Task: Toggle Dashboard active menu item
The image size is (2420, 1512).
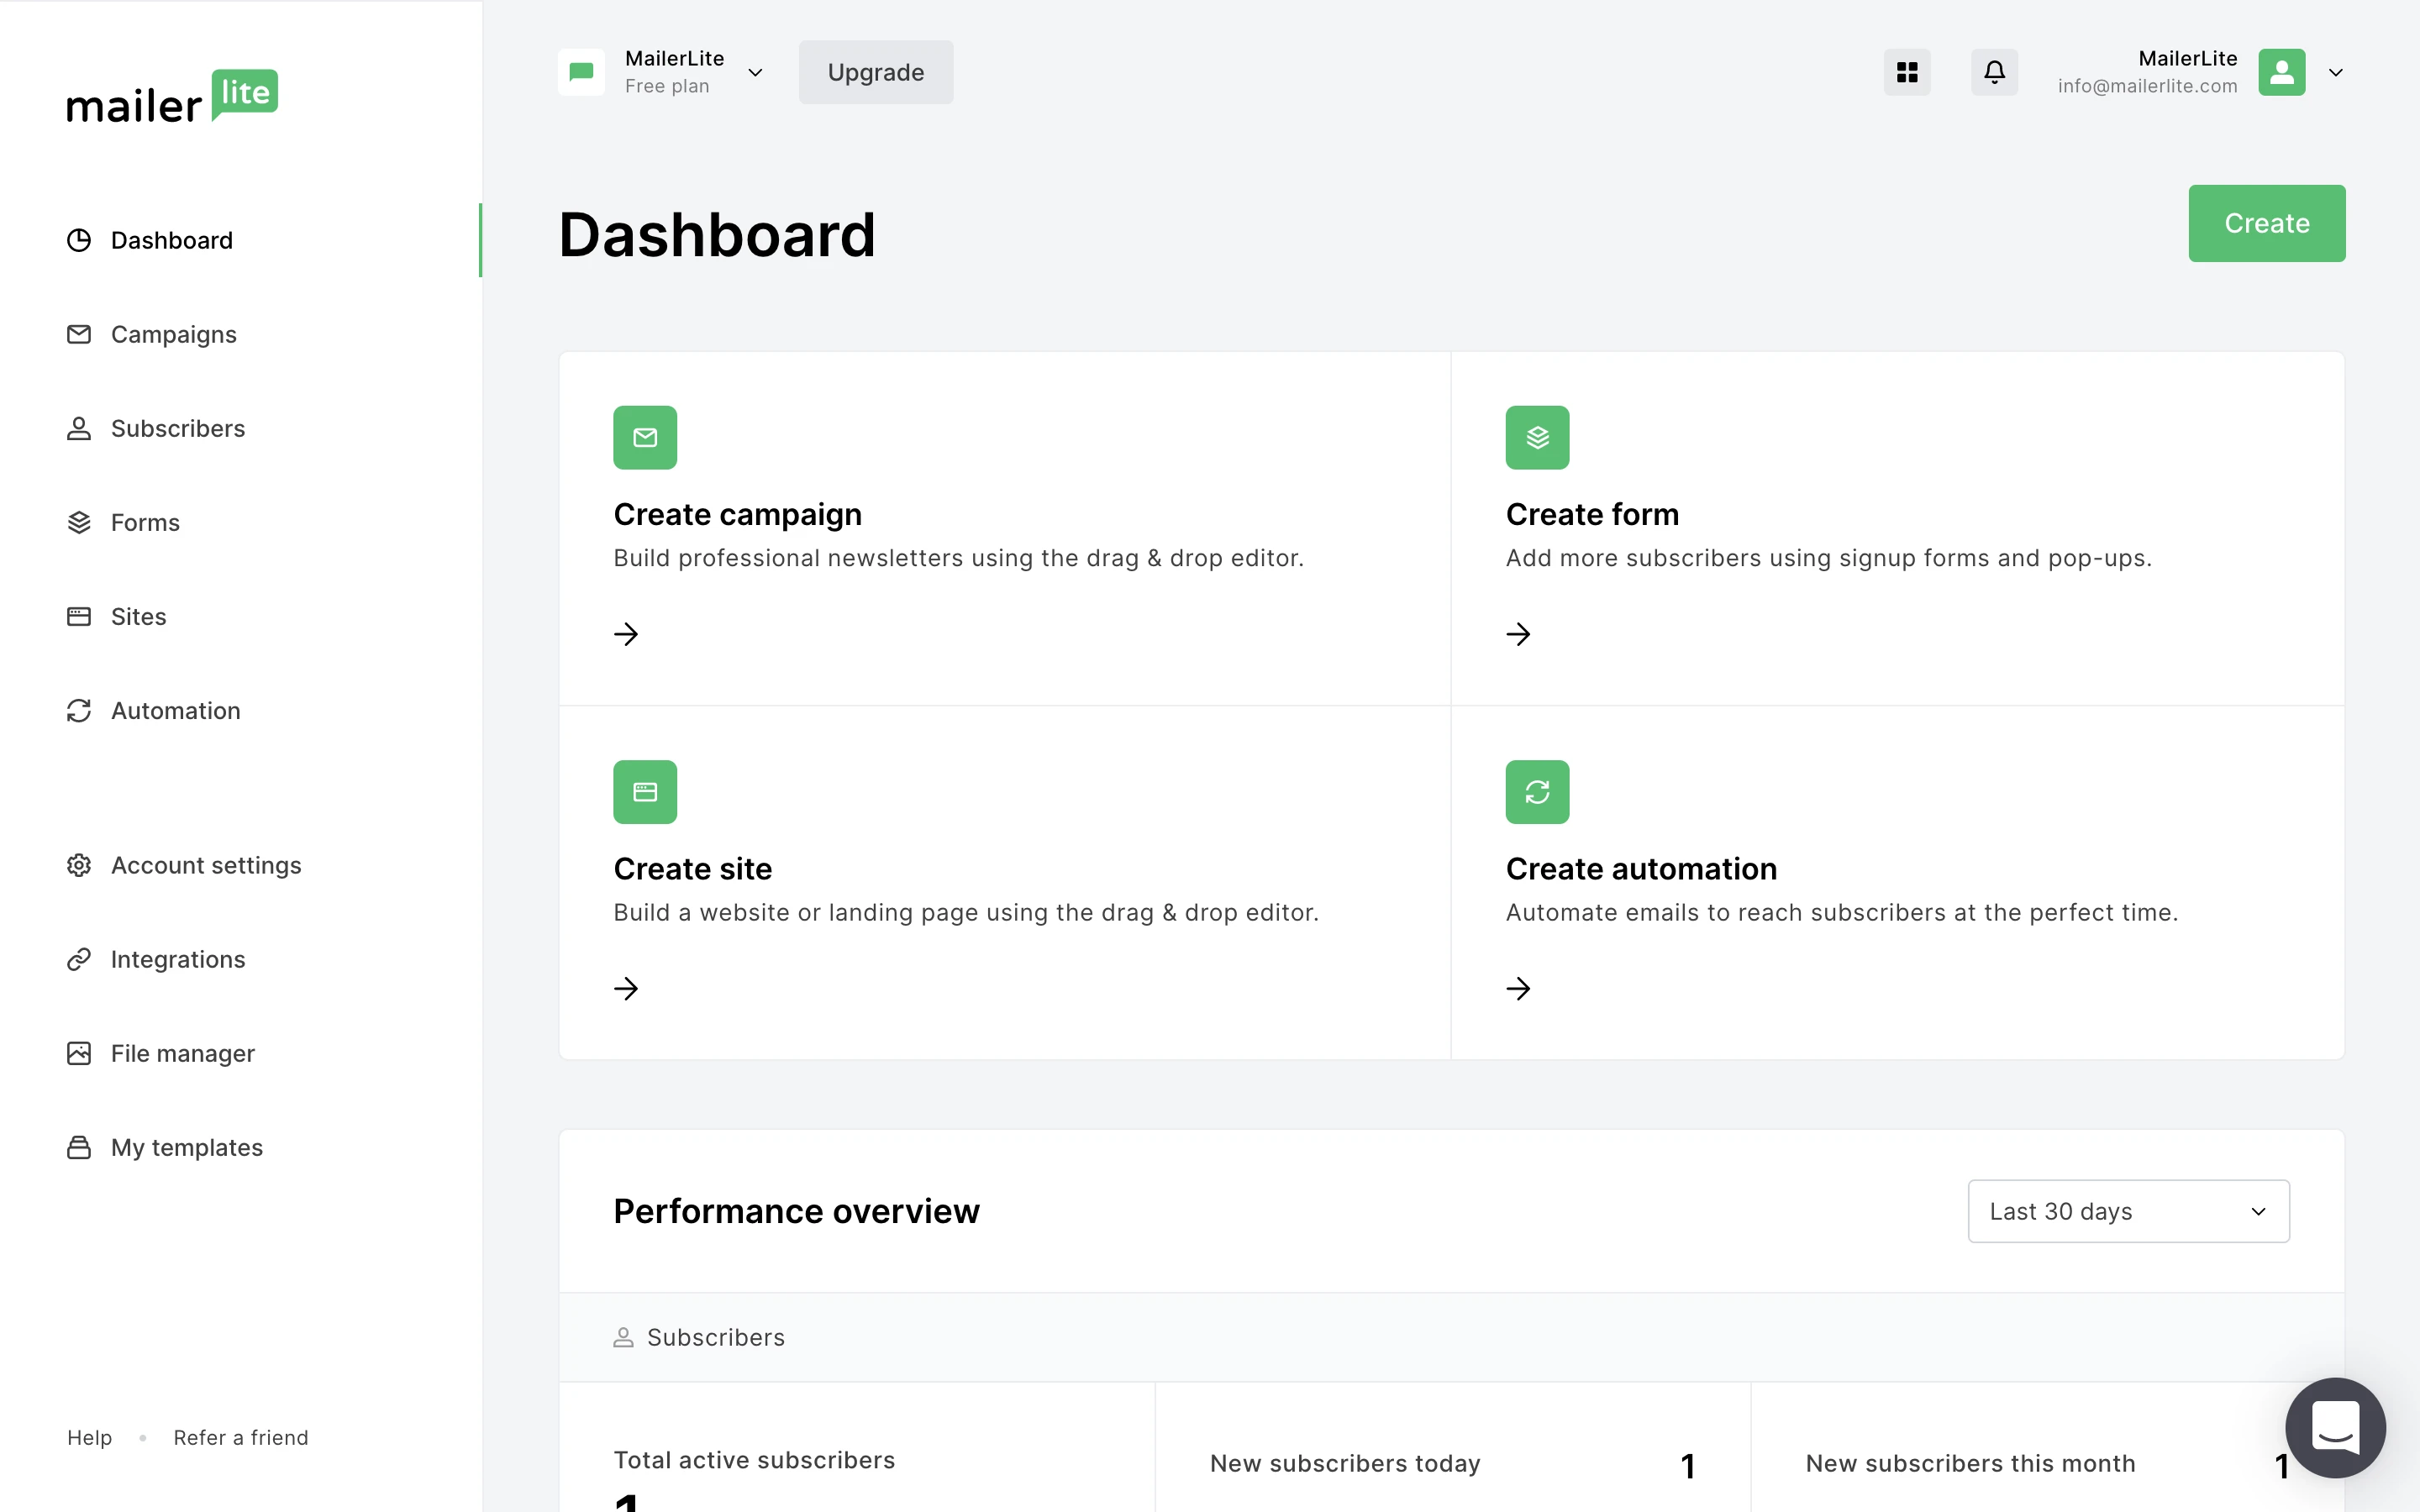Action: [171, 239]
